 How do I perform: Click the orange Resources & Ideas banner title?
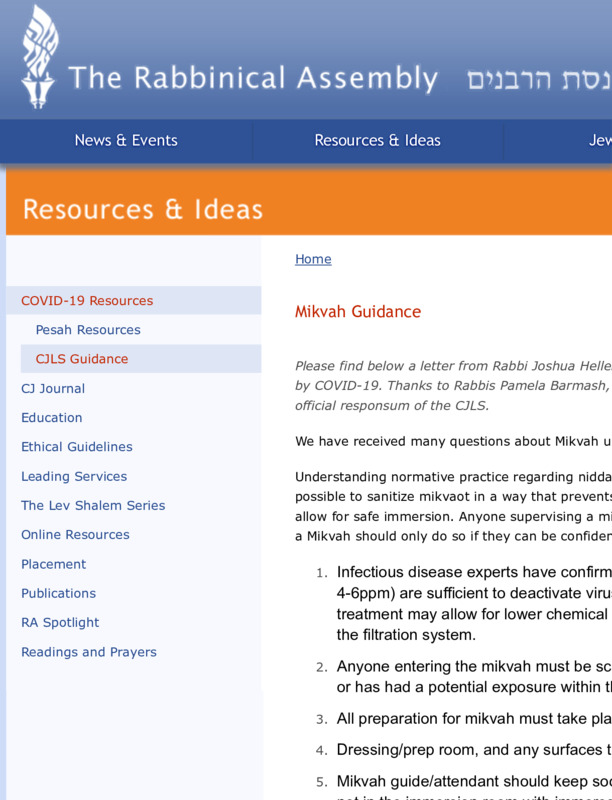[x=143, y=209]
